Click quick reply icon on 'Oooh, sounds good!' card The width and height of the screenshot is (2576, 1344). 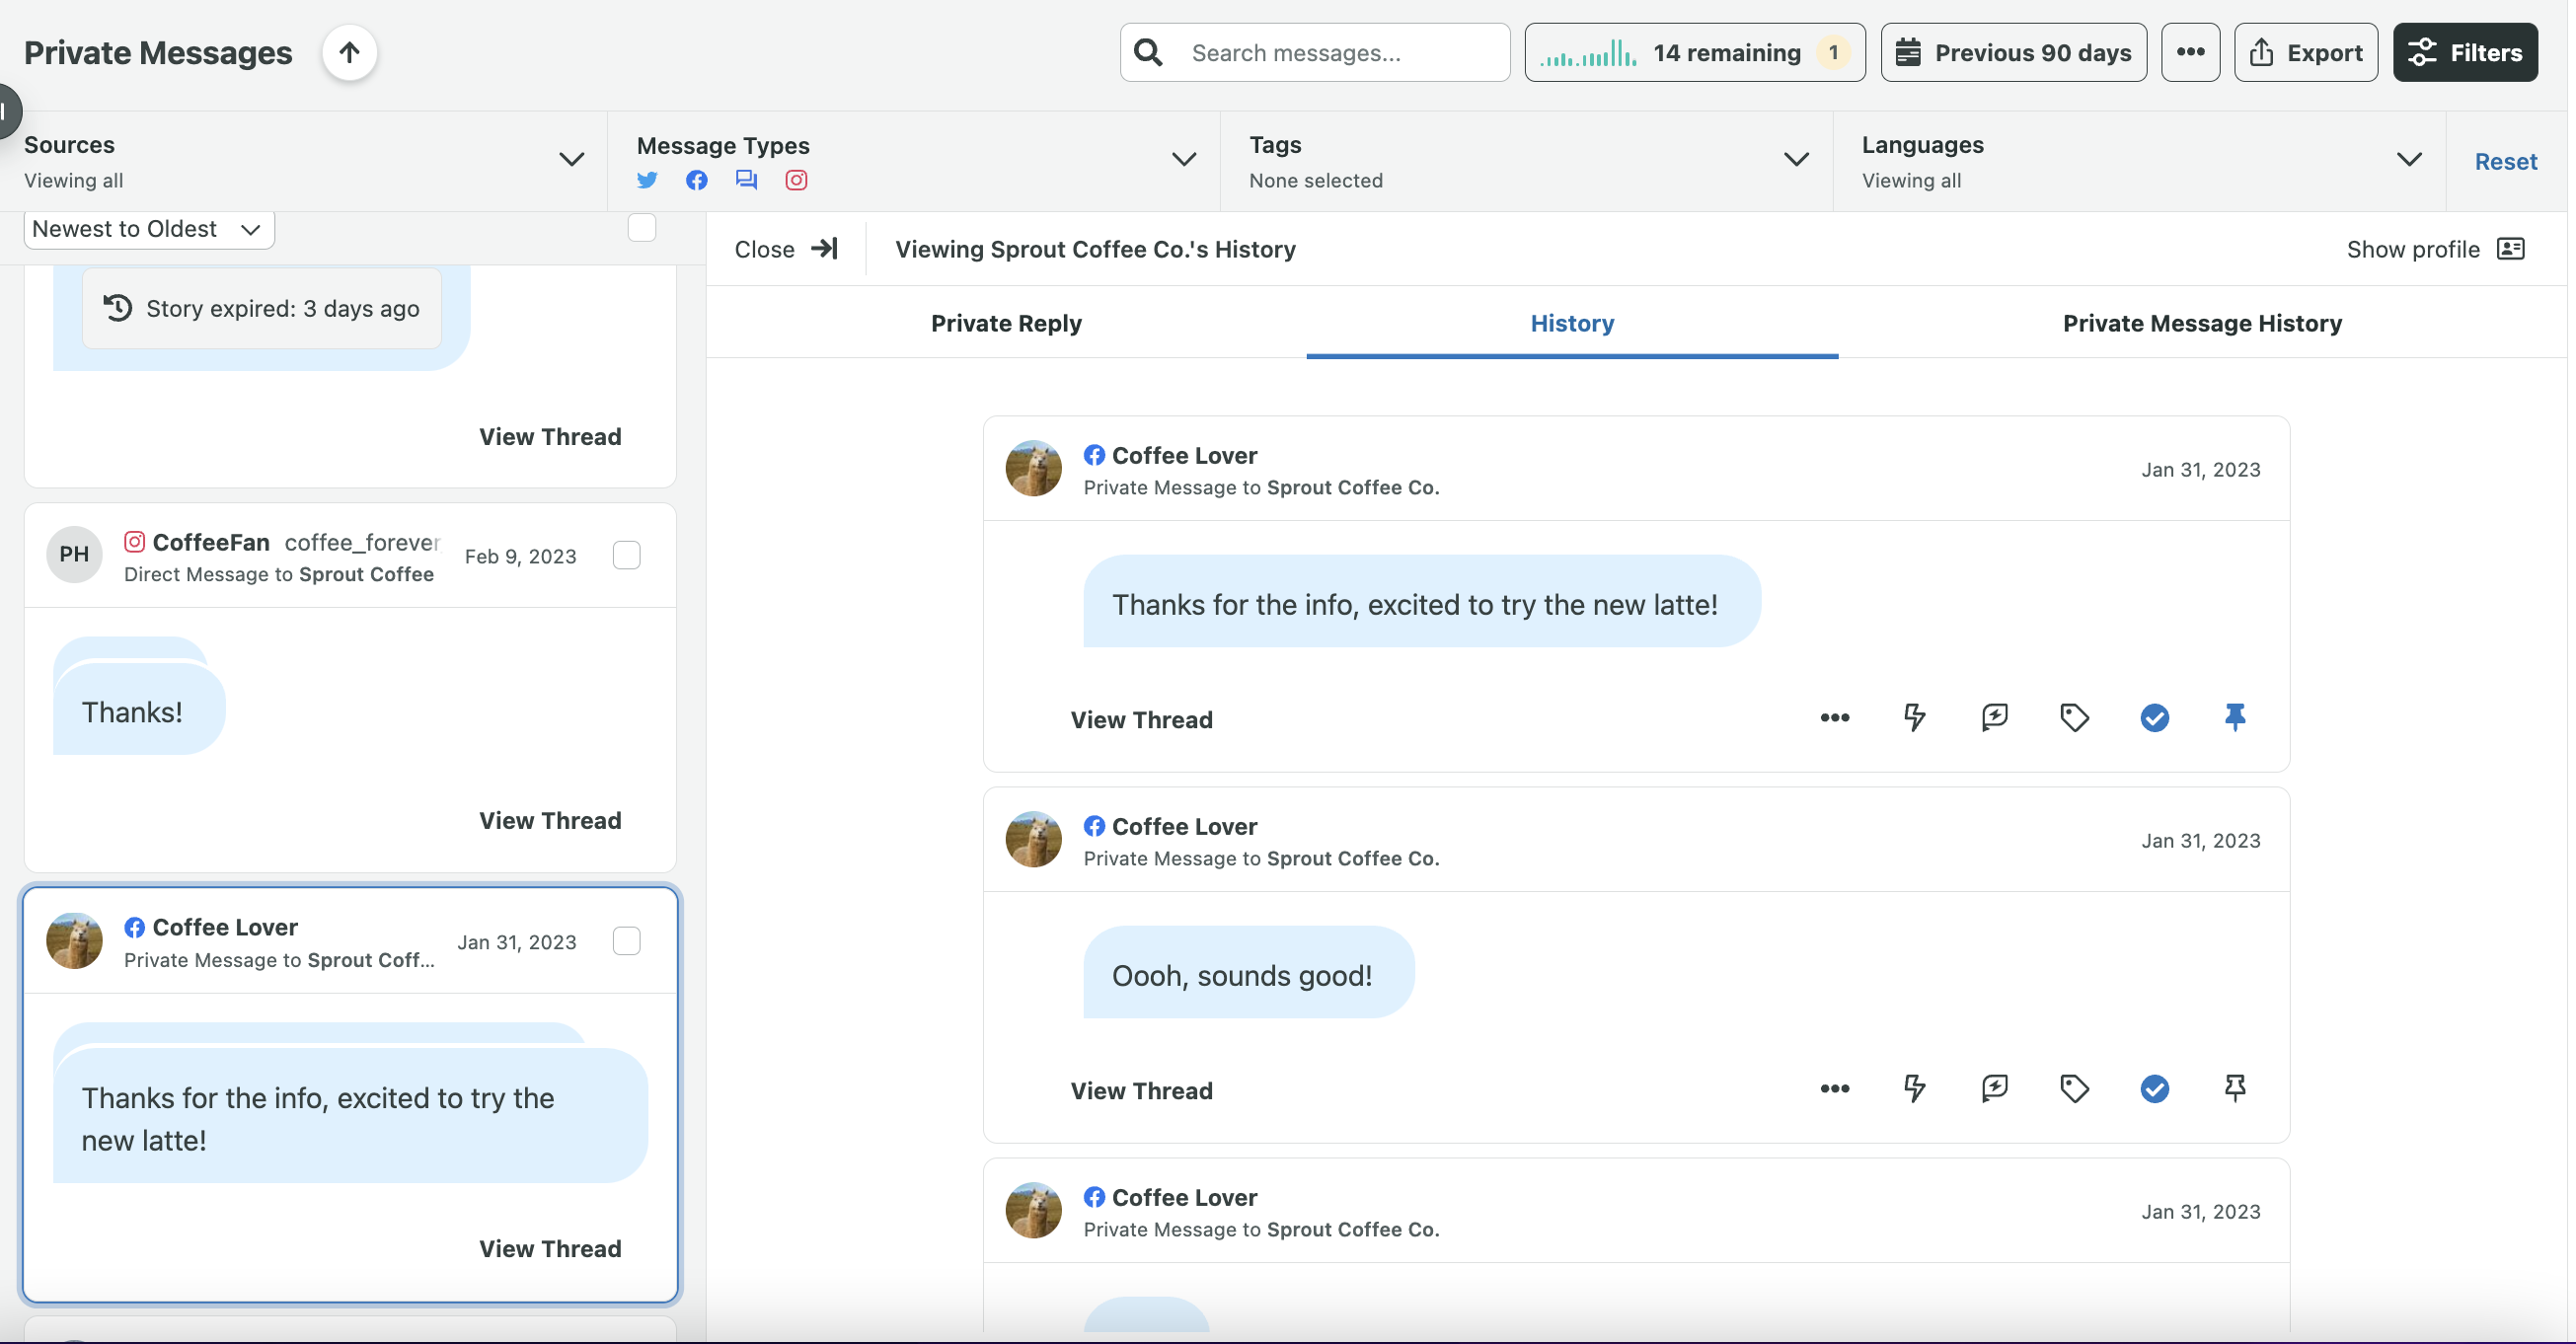tap(1994, 1088)
